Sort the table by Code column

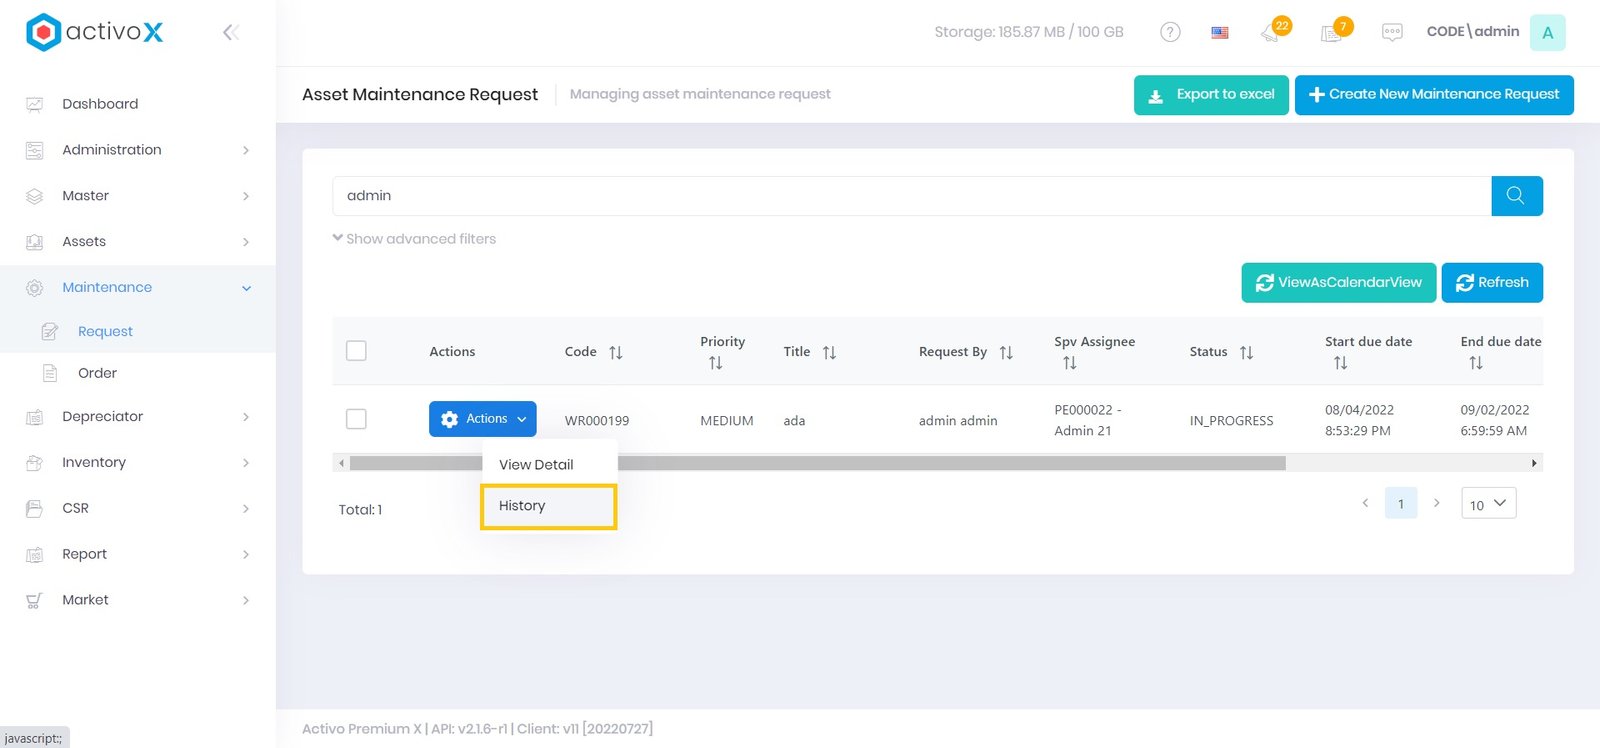coord(615,352)
